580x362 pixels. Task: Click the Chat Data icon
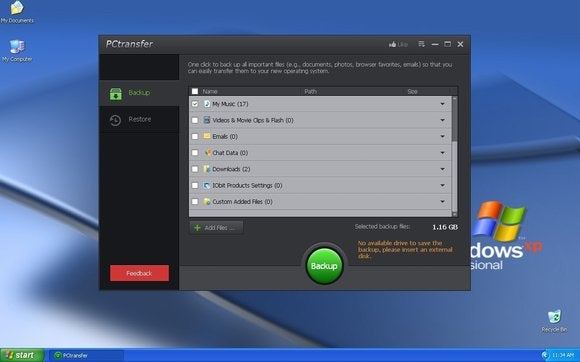tap(207, 152)
